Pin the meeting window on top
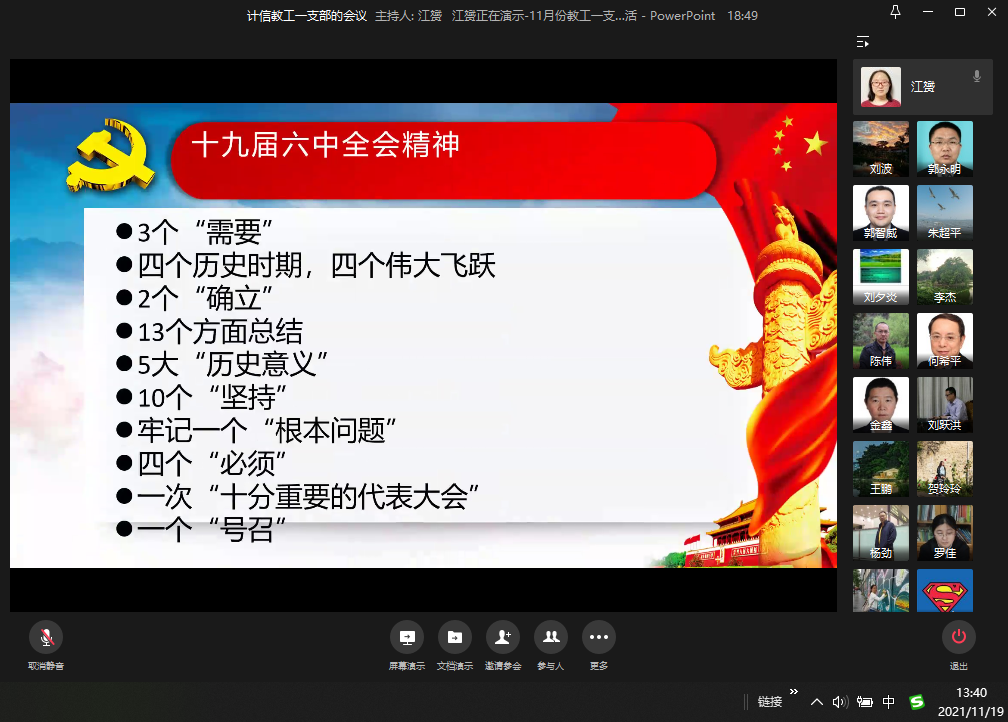This screenshot has width=1008, height=722. (x=894, y=12)
